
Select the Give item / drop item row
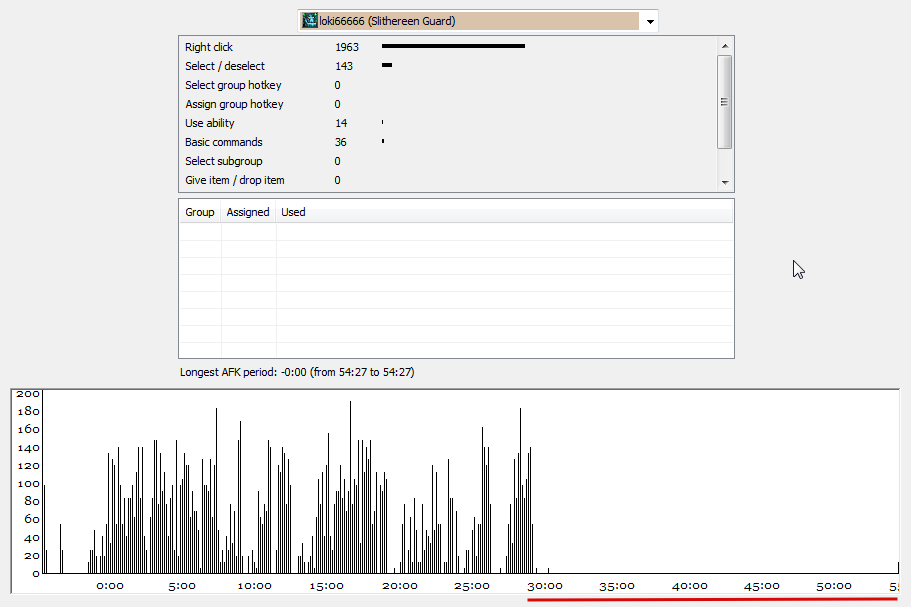point(448,180)
